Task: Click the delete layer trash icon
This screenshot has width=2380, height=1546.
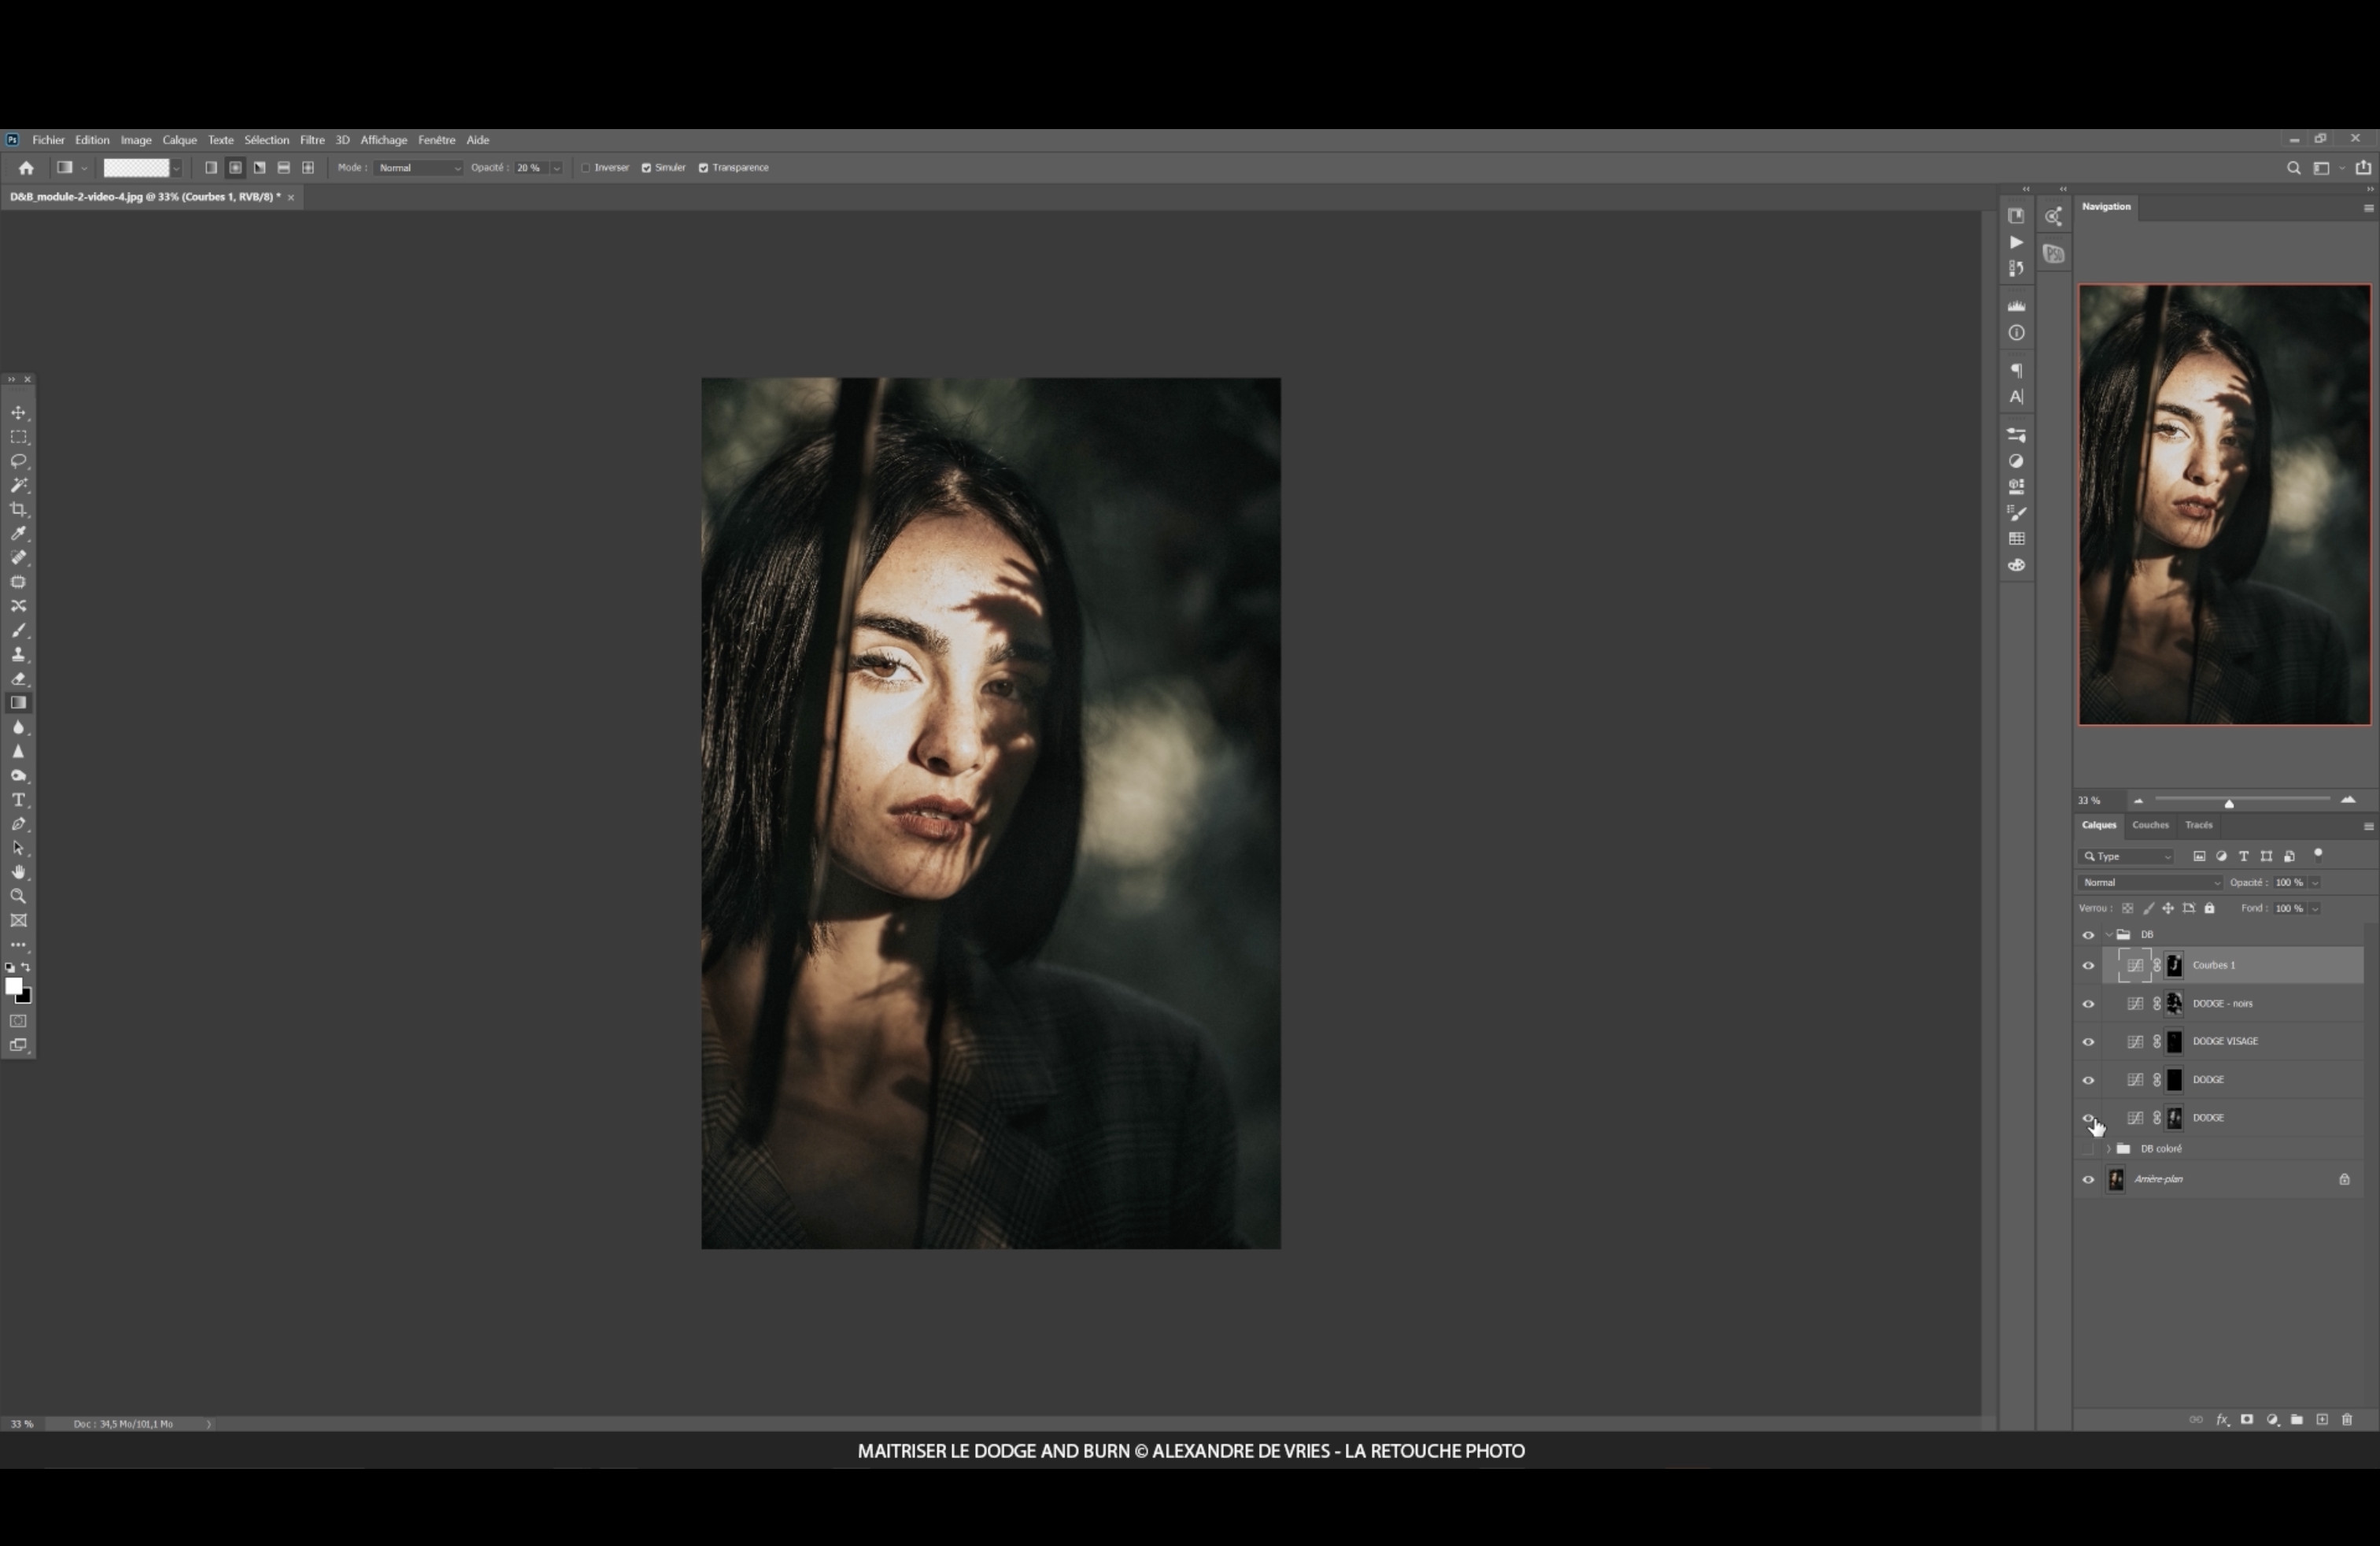Action: click(2347, 1420)
